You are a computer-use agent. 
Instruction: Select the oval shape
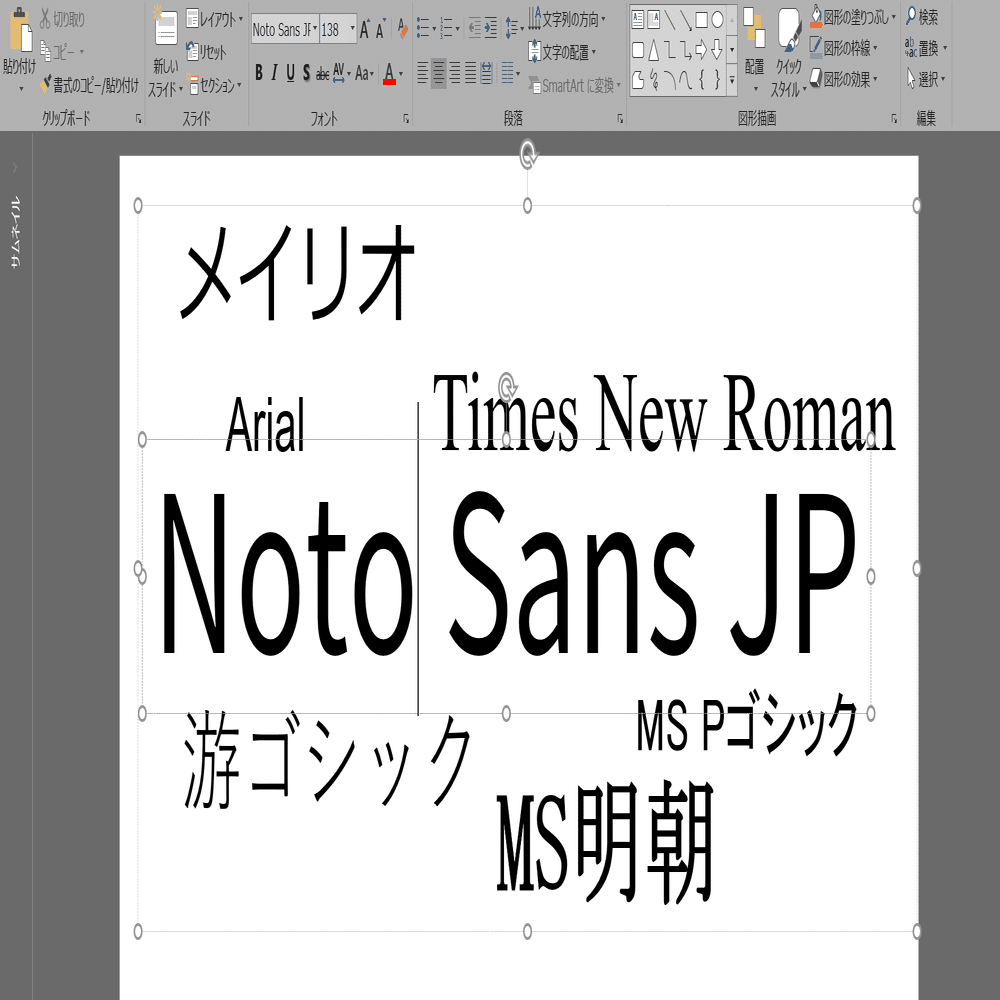717,20
